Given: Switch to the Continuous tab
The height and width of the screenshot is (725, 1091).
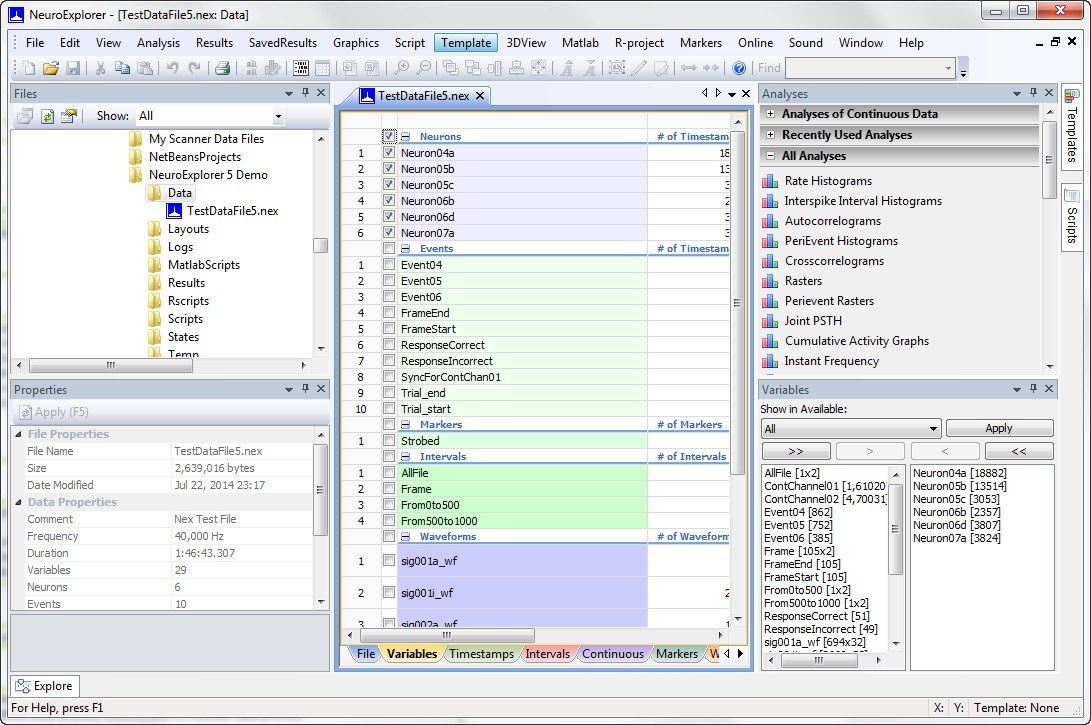Looking at the screenshot, I should pyautogui.click(x=612, y=653).
